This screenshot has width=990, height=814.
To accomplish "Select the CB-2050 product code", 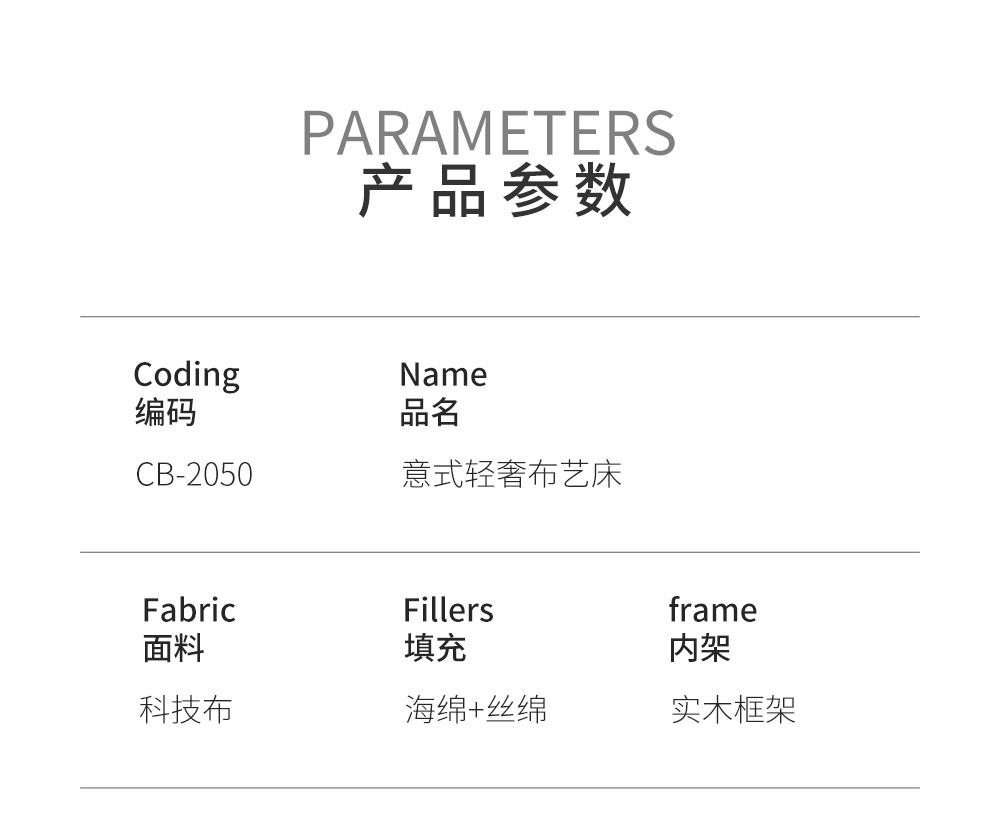I will pyautogui.click(x=194, y=474).
